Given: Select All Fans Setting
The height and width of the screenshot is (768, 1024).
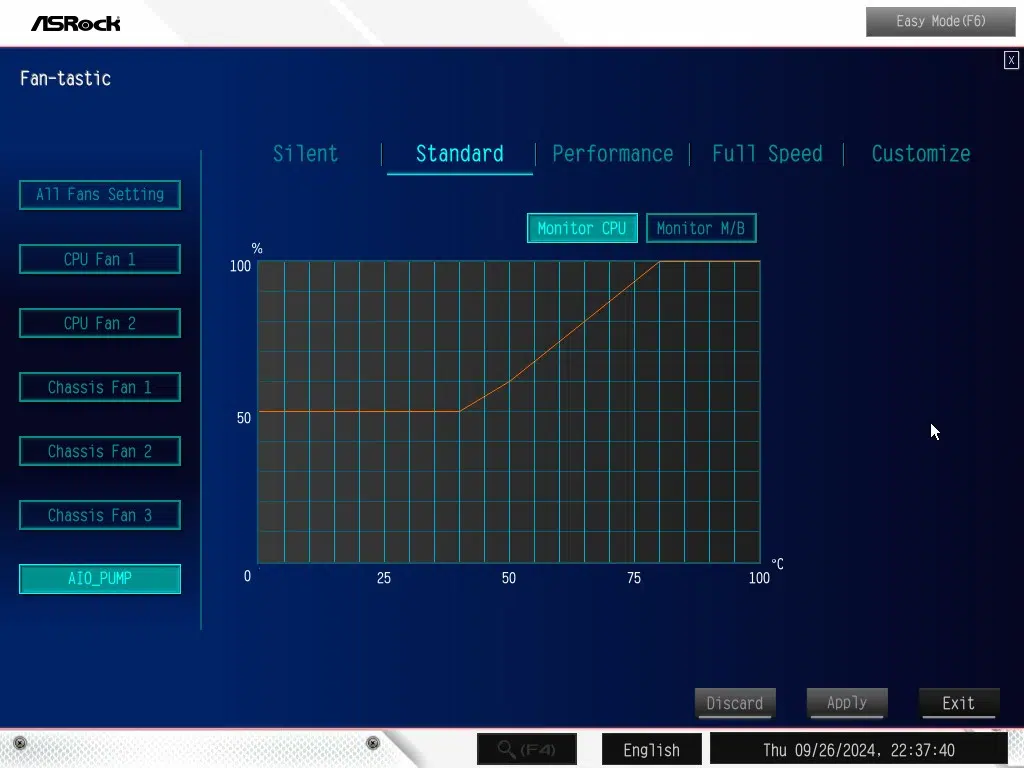Looking at the screenshot, I should pos(100,195).
